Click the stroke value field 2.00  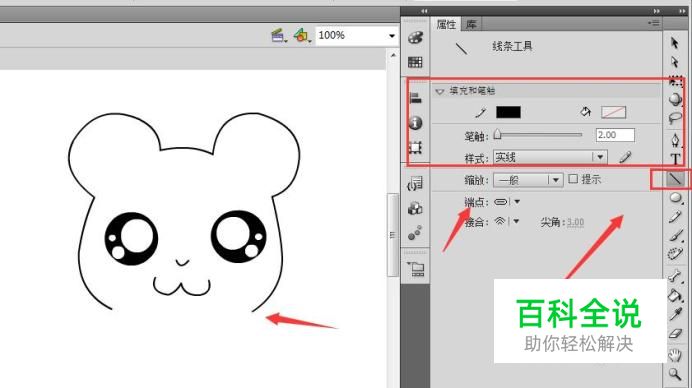coord(615,135)
